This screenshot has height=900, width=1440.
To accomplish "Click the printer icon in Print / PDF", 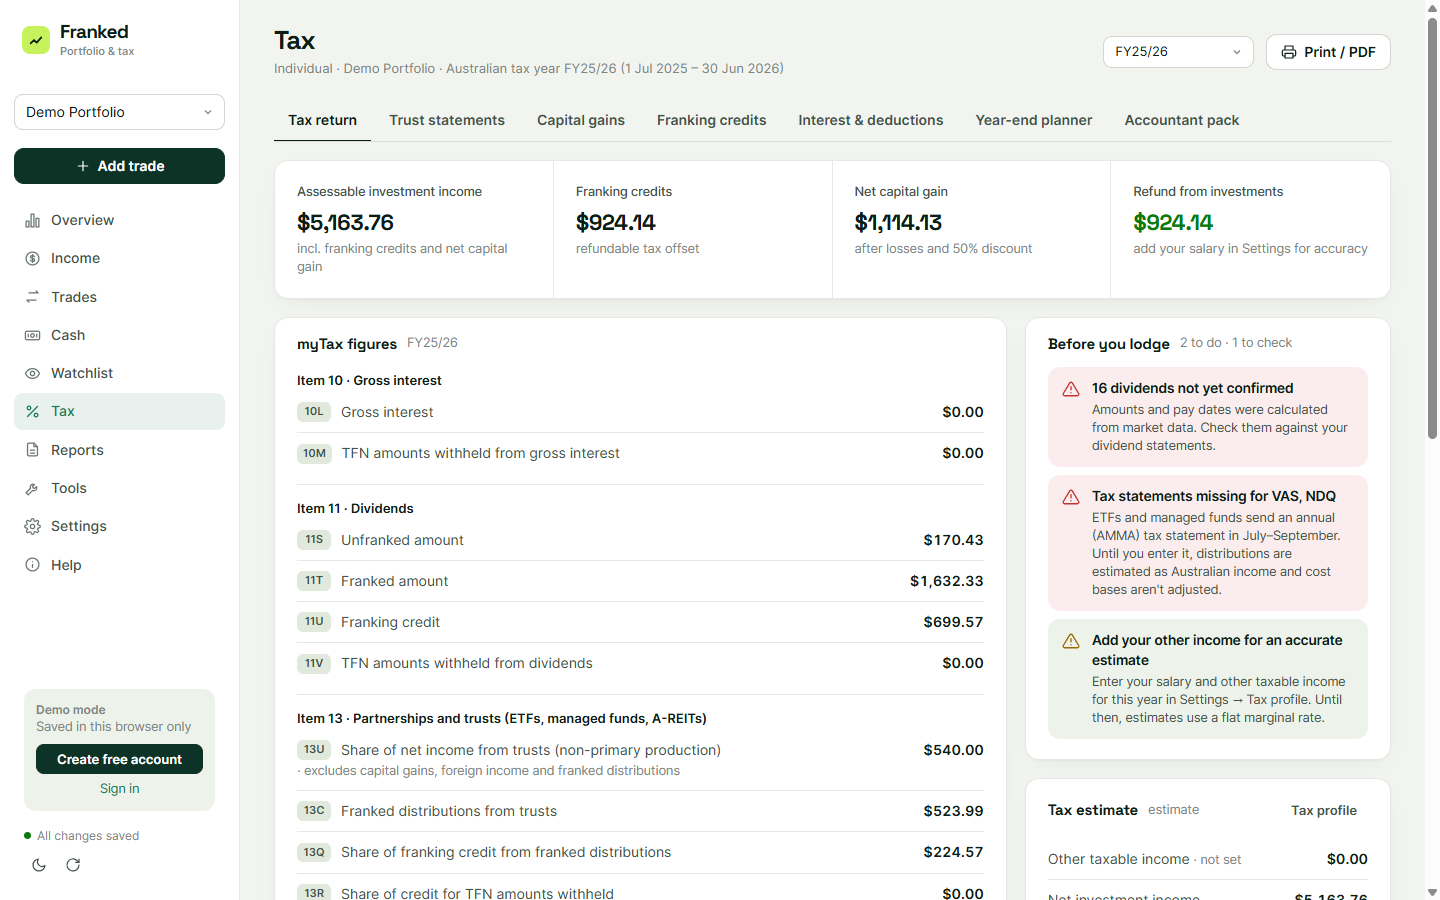I will click(x=1289, y=52).
